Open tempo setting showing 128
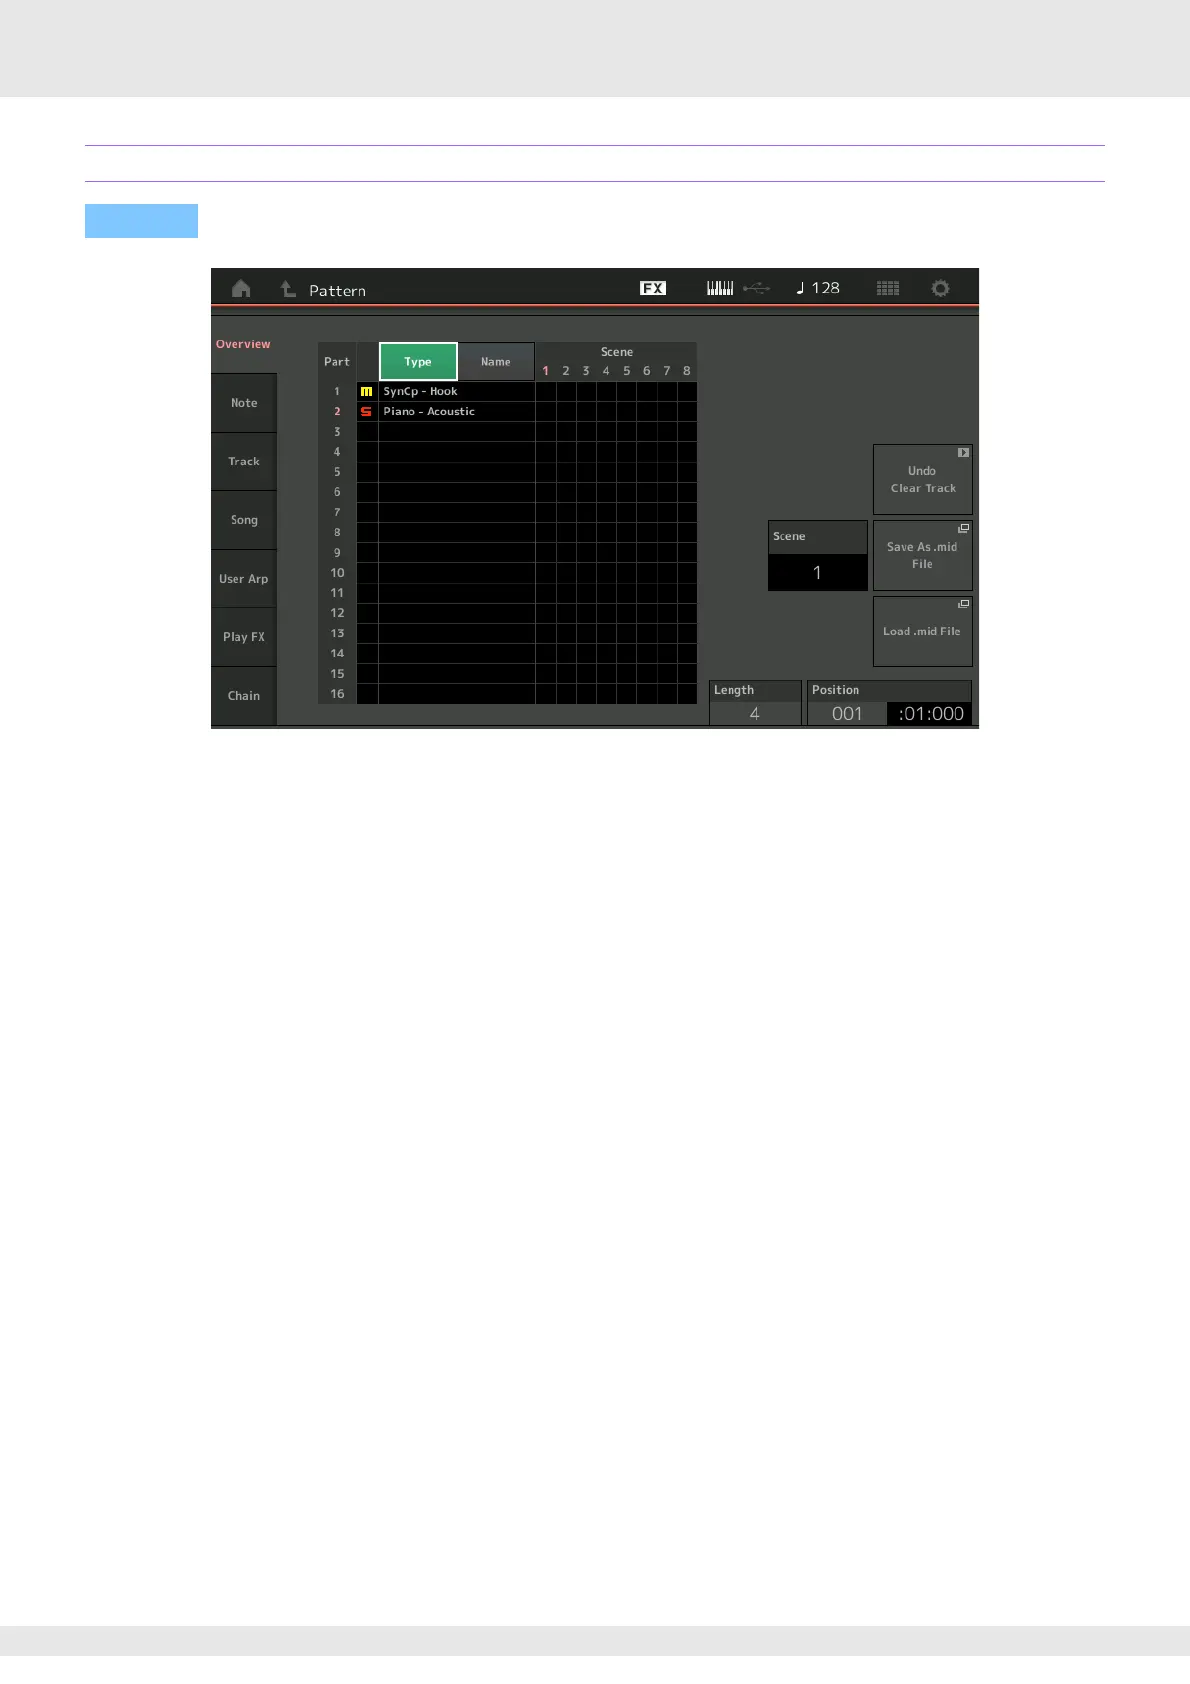 [x=818, y=288]
